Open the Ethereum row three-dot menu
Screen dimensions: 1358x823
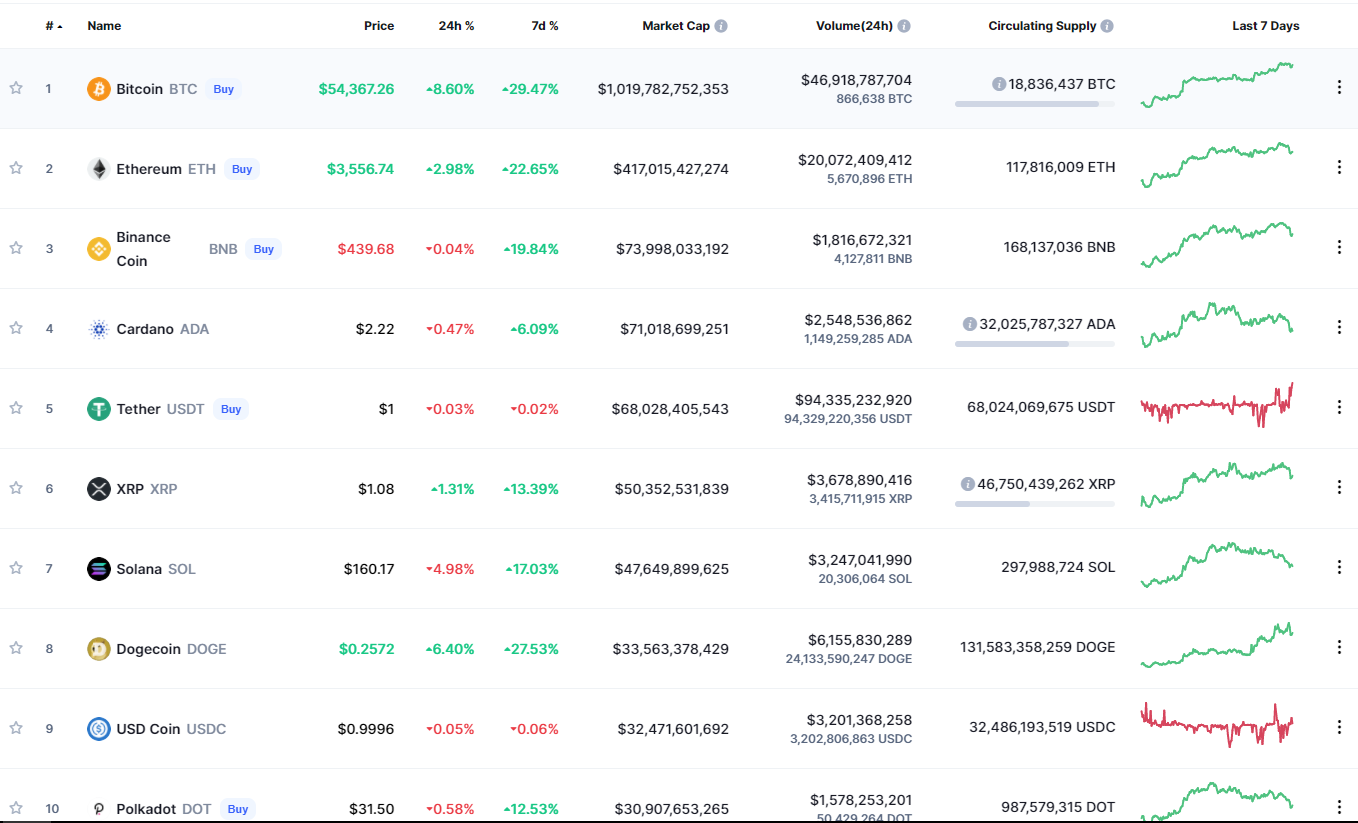point(1339,167)
